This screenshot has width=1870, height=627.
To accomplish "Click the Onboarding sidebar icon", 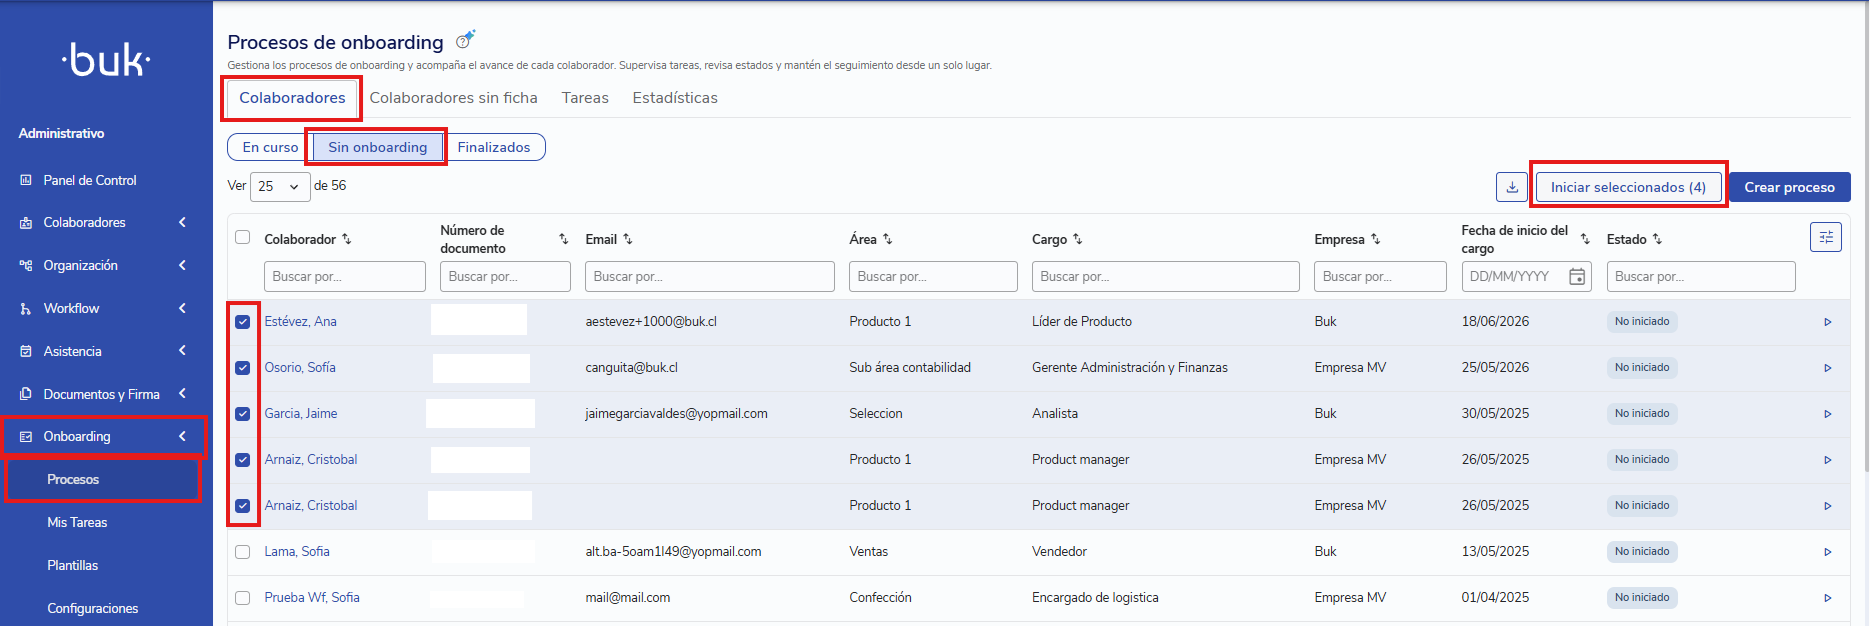I will click(x=26, y=437).
